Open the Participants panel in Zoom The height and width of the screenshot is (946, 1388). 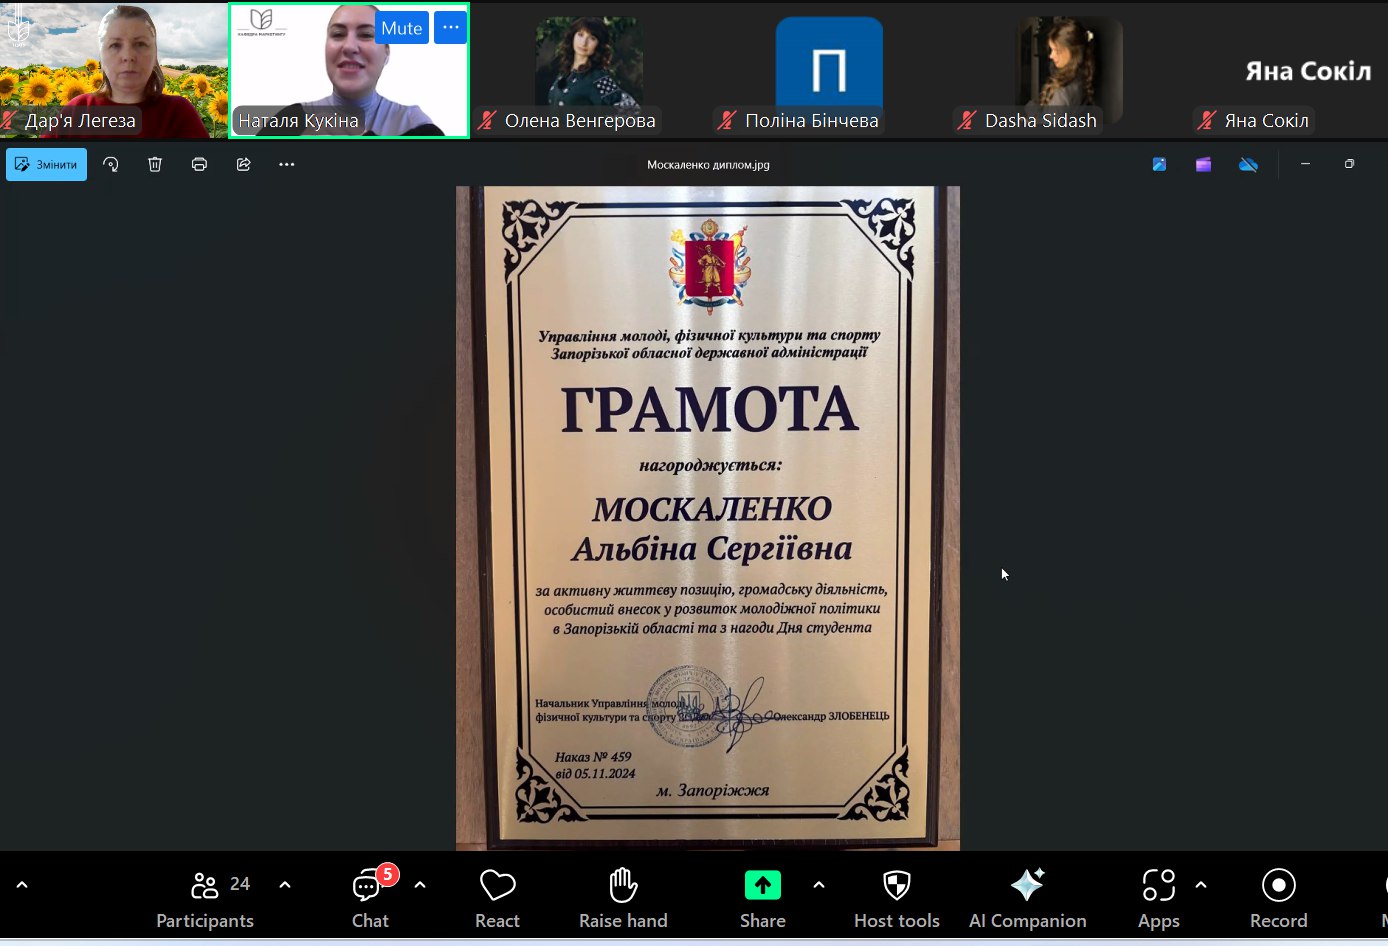[205, 899]
